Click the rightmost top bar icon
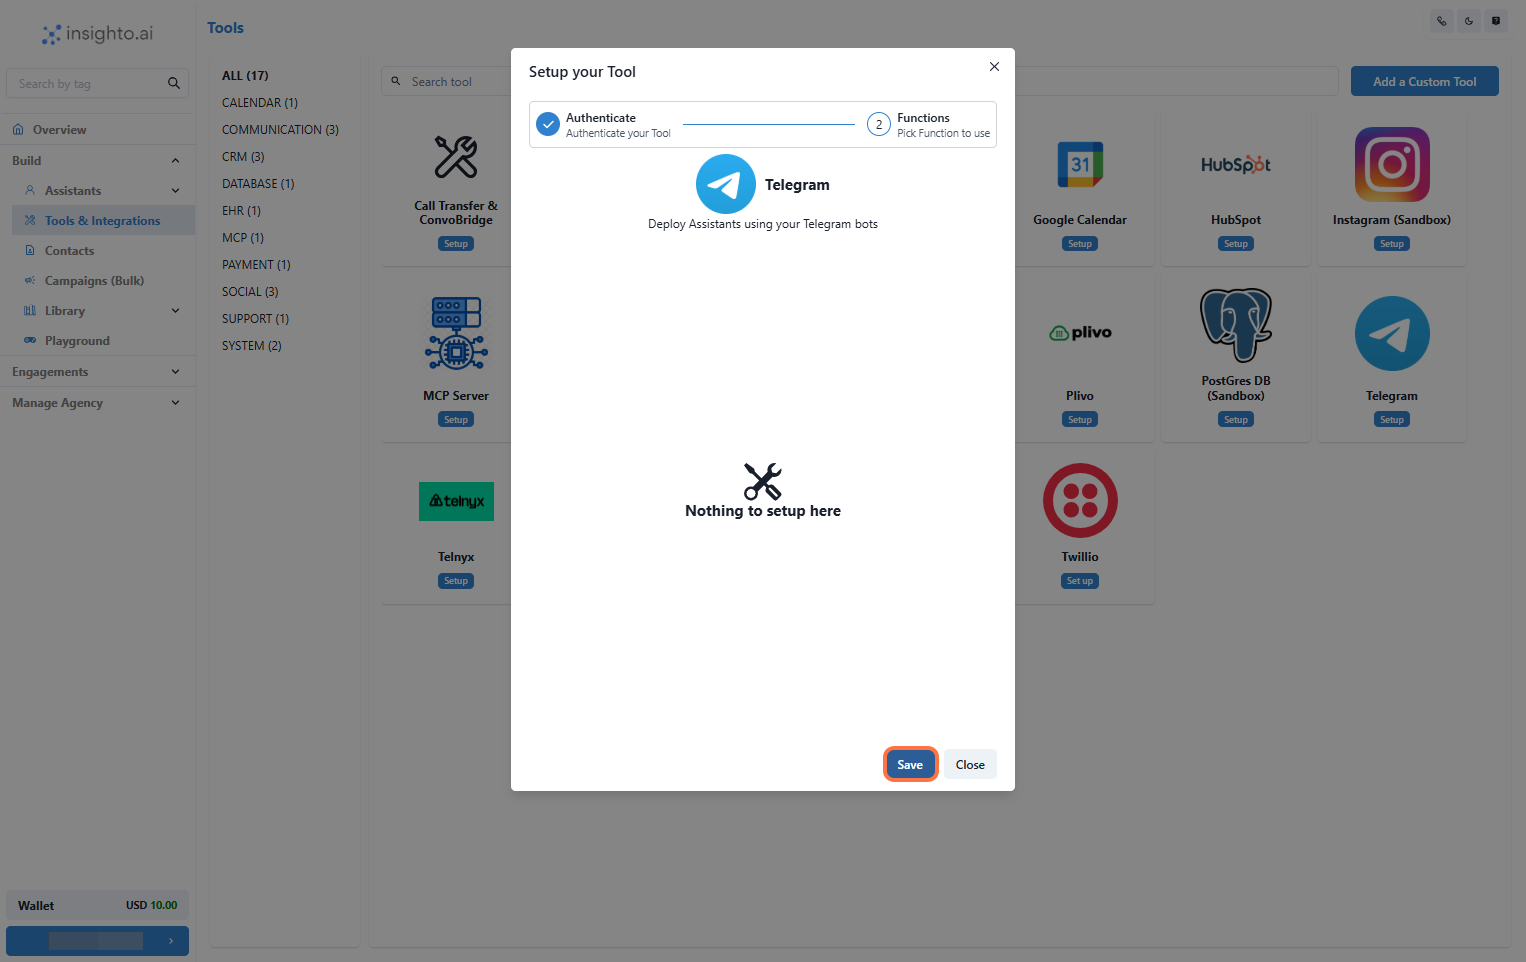The height and width of the screenshot is (962, 1526). [1496, 21]
